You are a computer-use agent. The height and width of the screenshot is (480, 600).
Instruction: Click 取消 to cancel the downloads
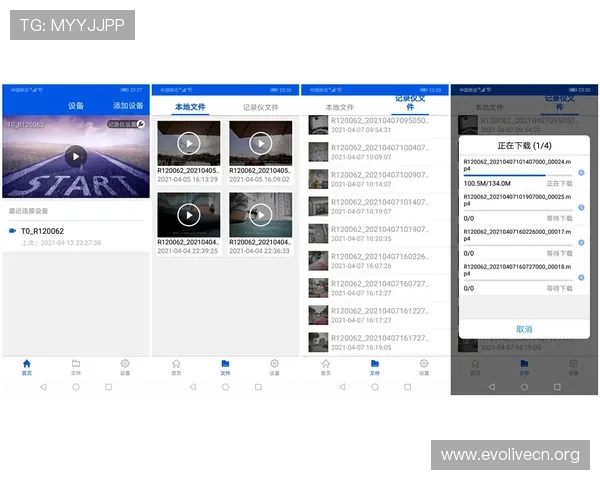click(524, 329)
